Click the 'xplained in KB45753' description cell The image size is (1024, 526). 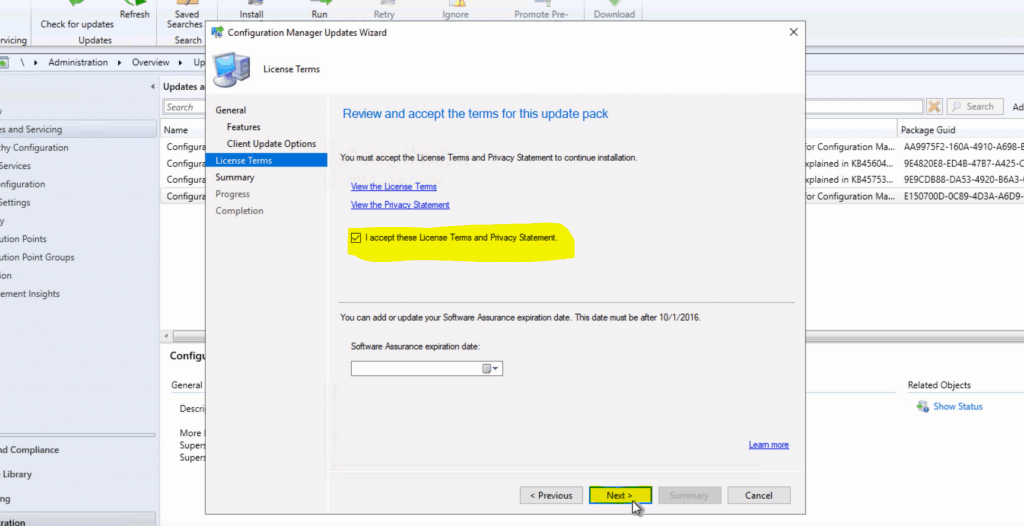click(848, 180)
